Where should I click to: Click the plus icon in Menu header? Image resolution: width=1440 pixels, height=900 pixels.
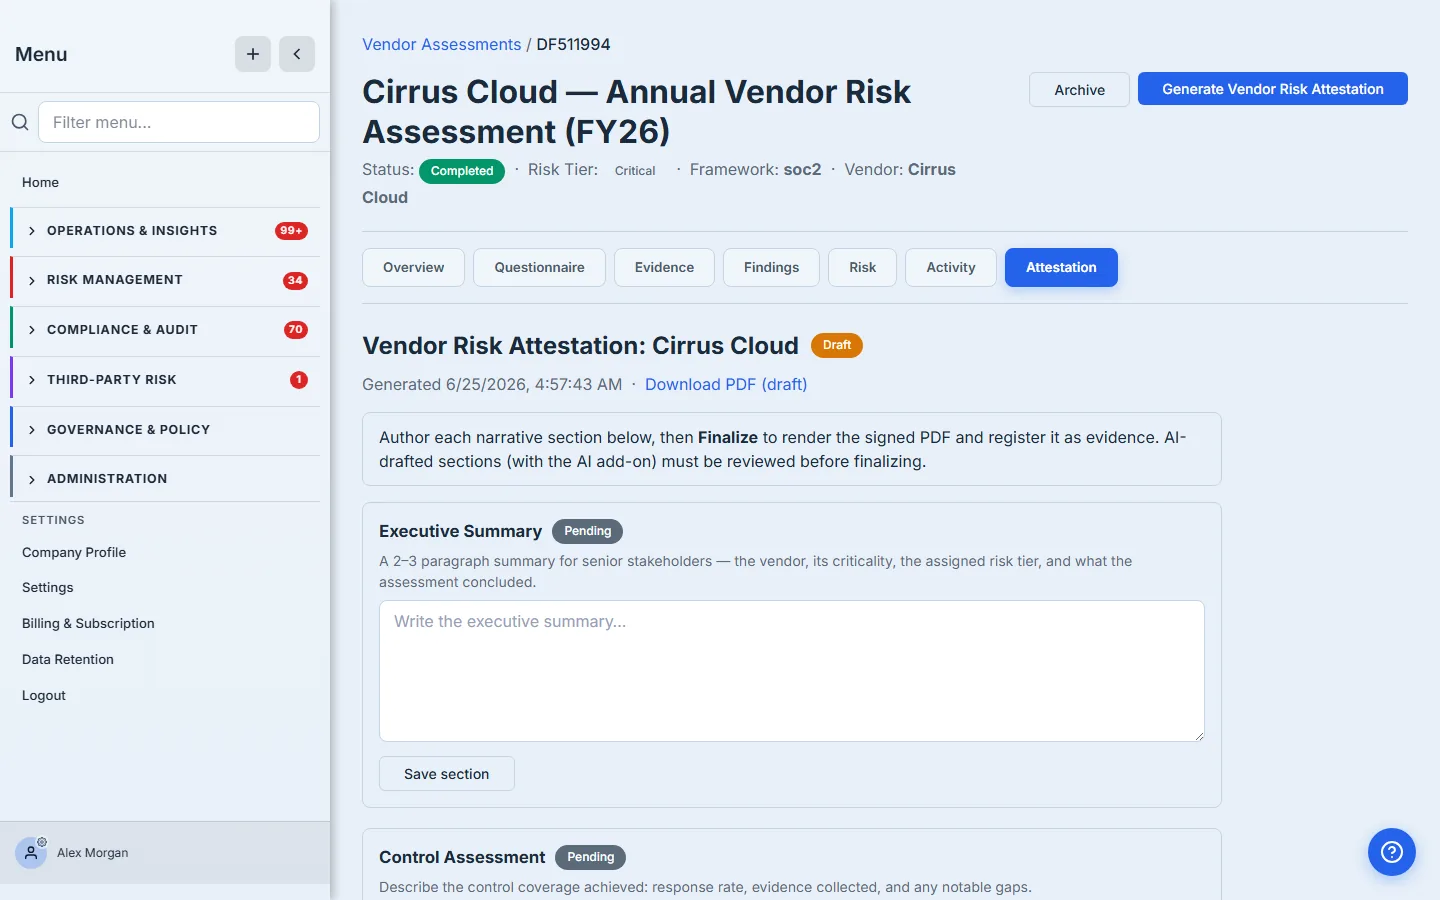tap(253, 54)
